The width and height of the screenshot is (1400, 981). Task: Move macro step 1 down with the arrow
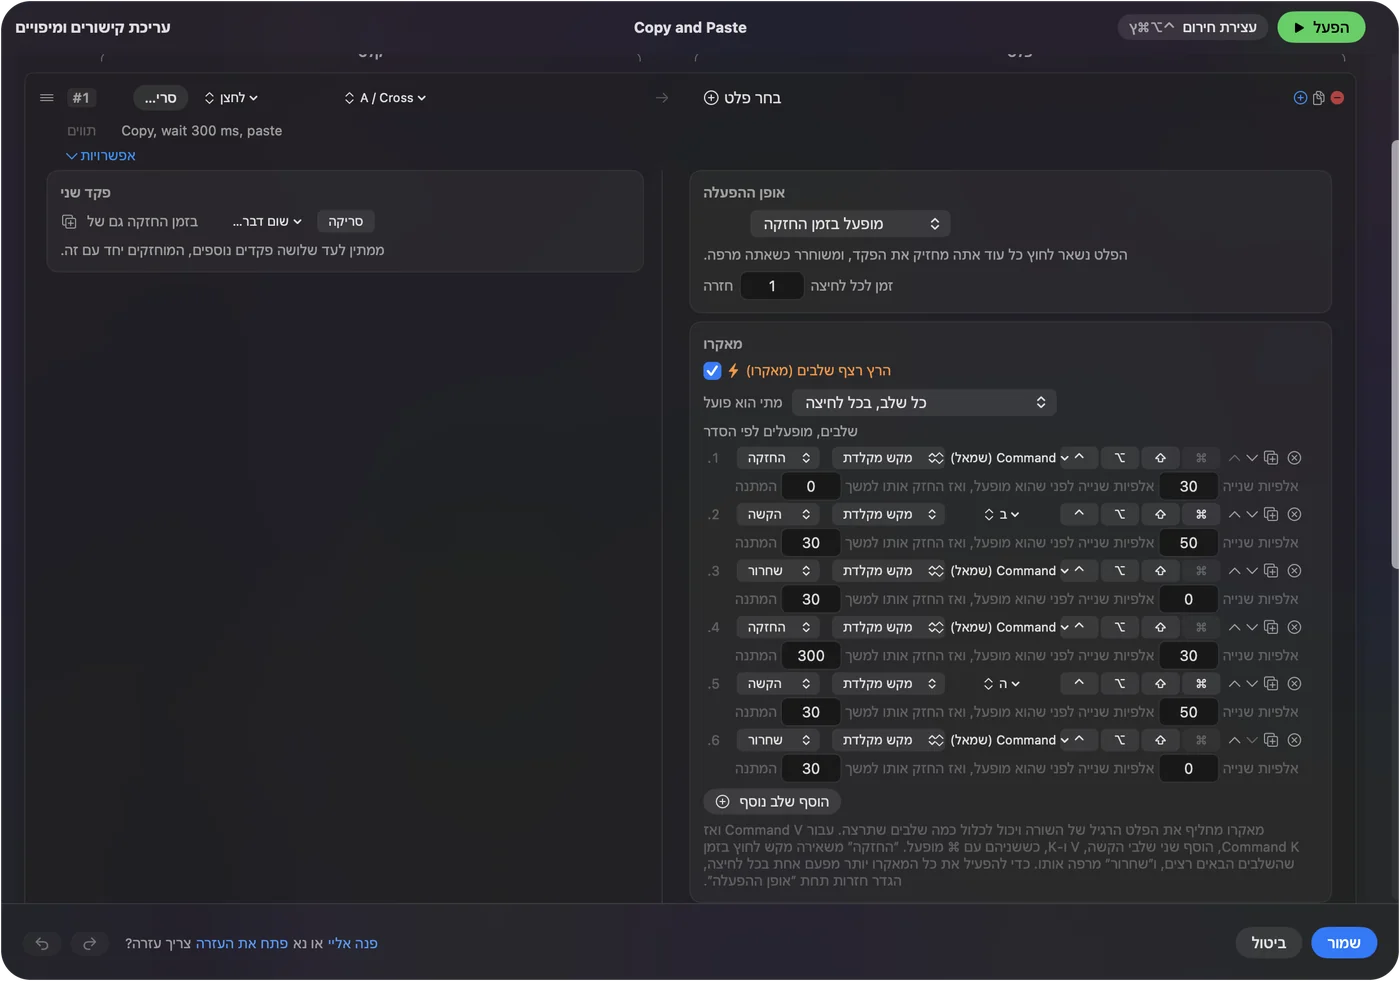(x=1252, y=458)
